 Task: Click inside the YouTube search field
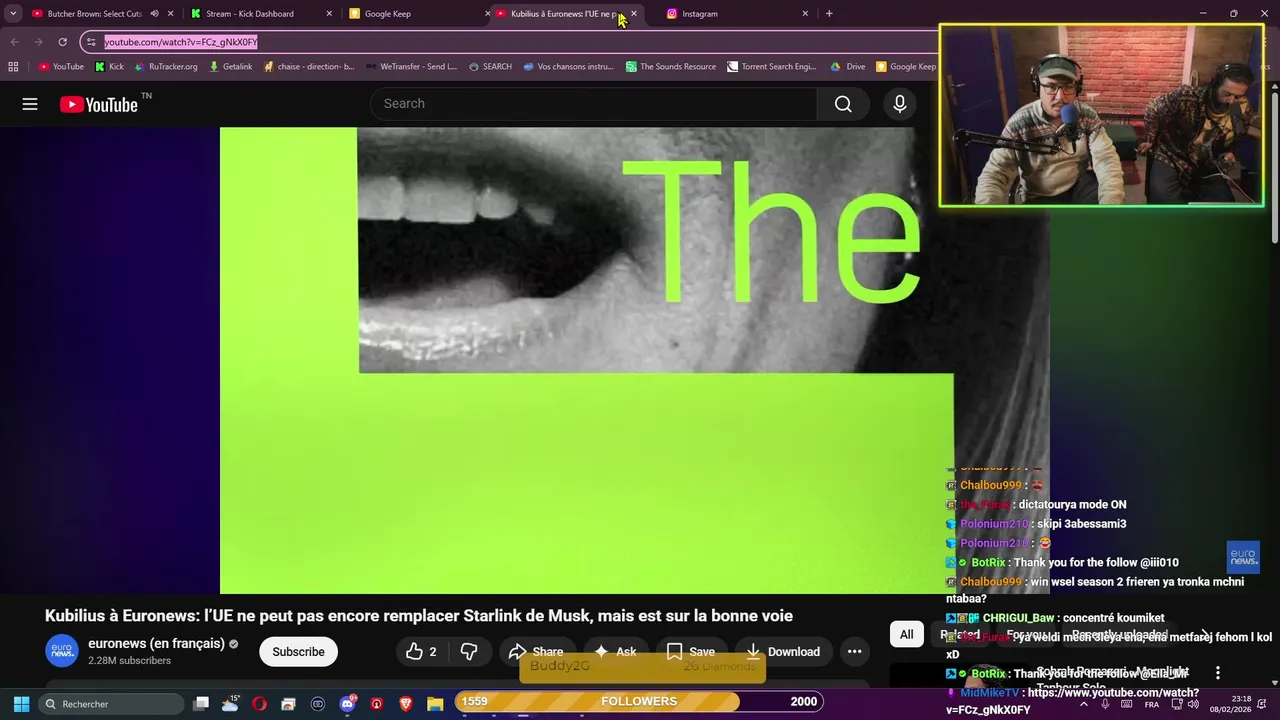[594, 104]
